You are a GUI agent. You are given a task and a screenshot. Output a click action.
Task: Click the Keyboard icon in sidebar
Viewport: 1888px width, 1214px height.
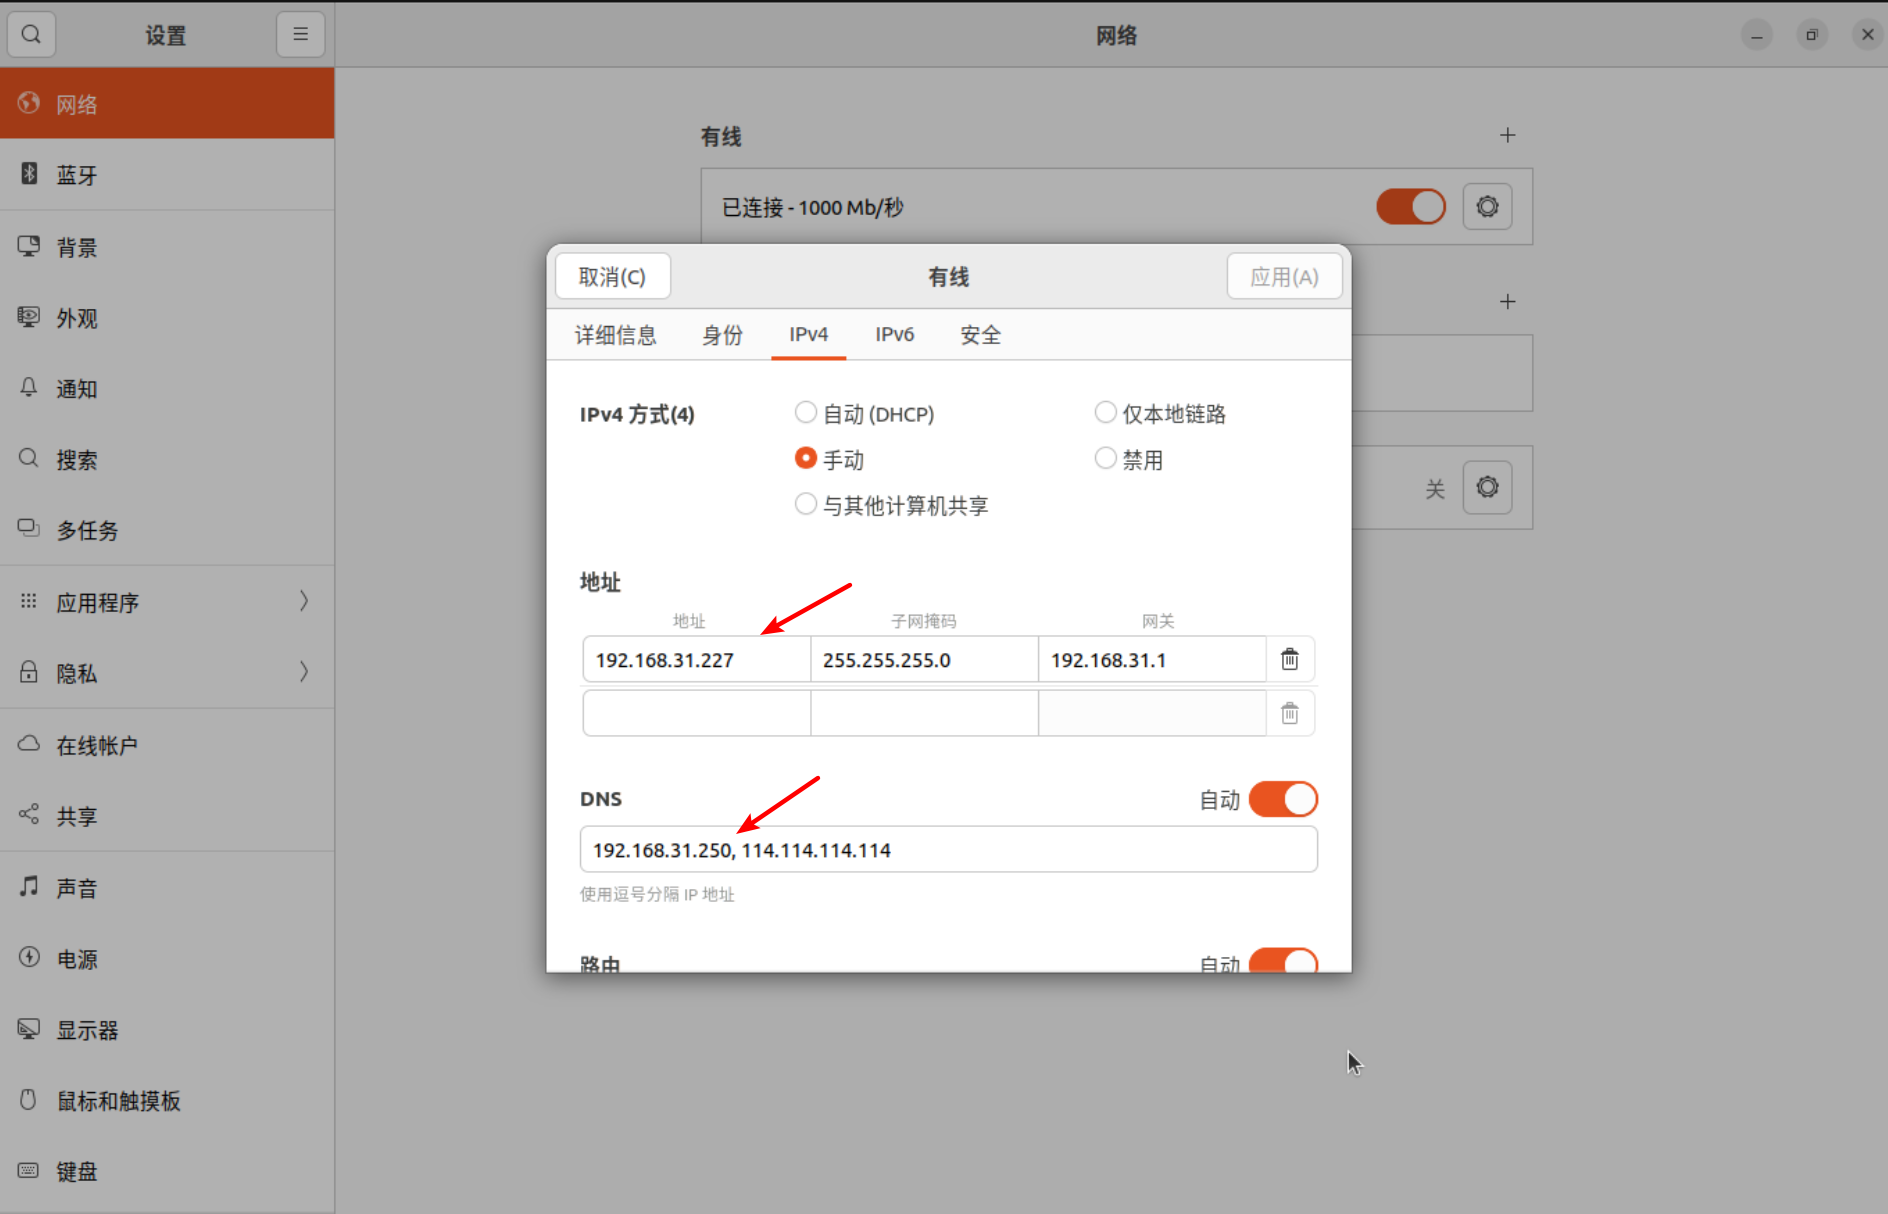pos(29,1170)
